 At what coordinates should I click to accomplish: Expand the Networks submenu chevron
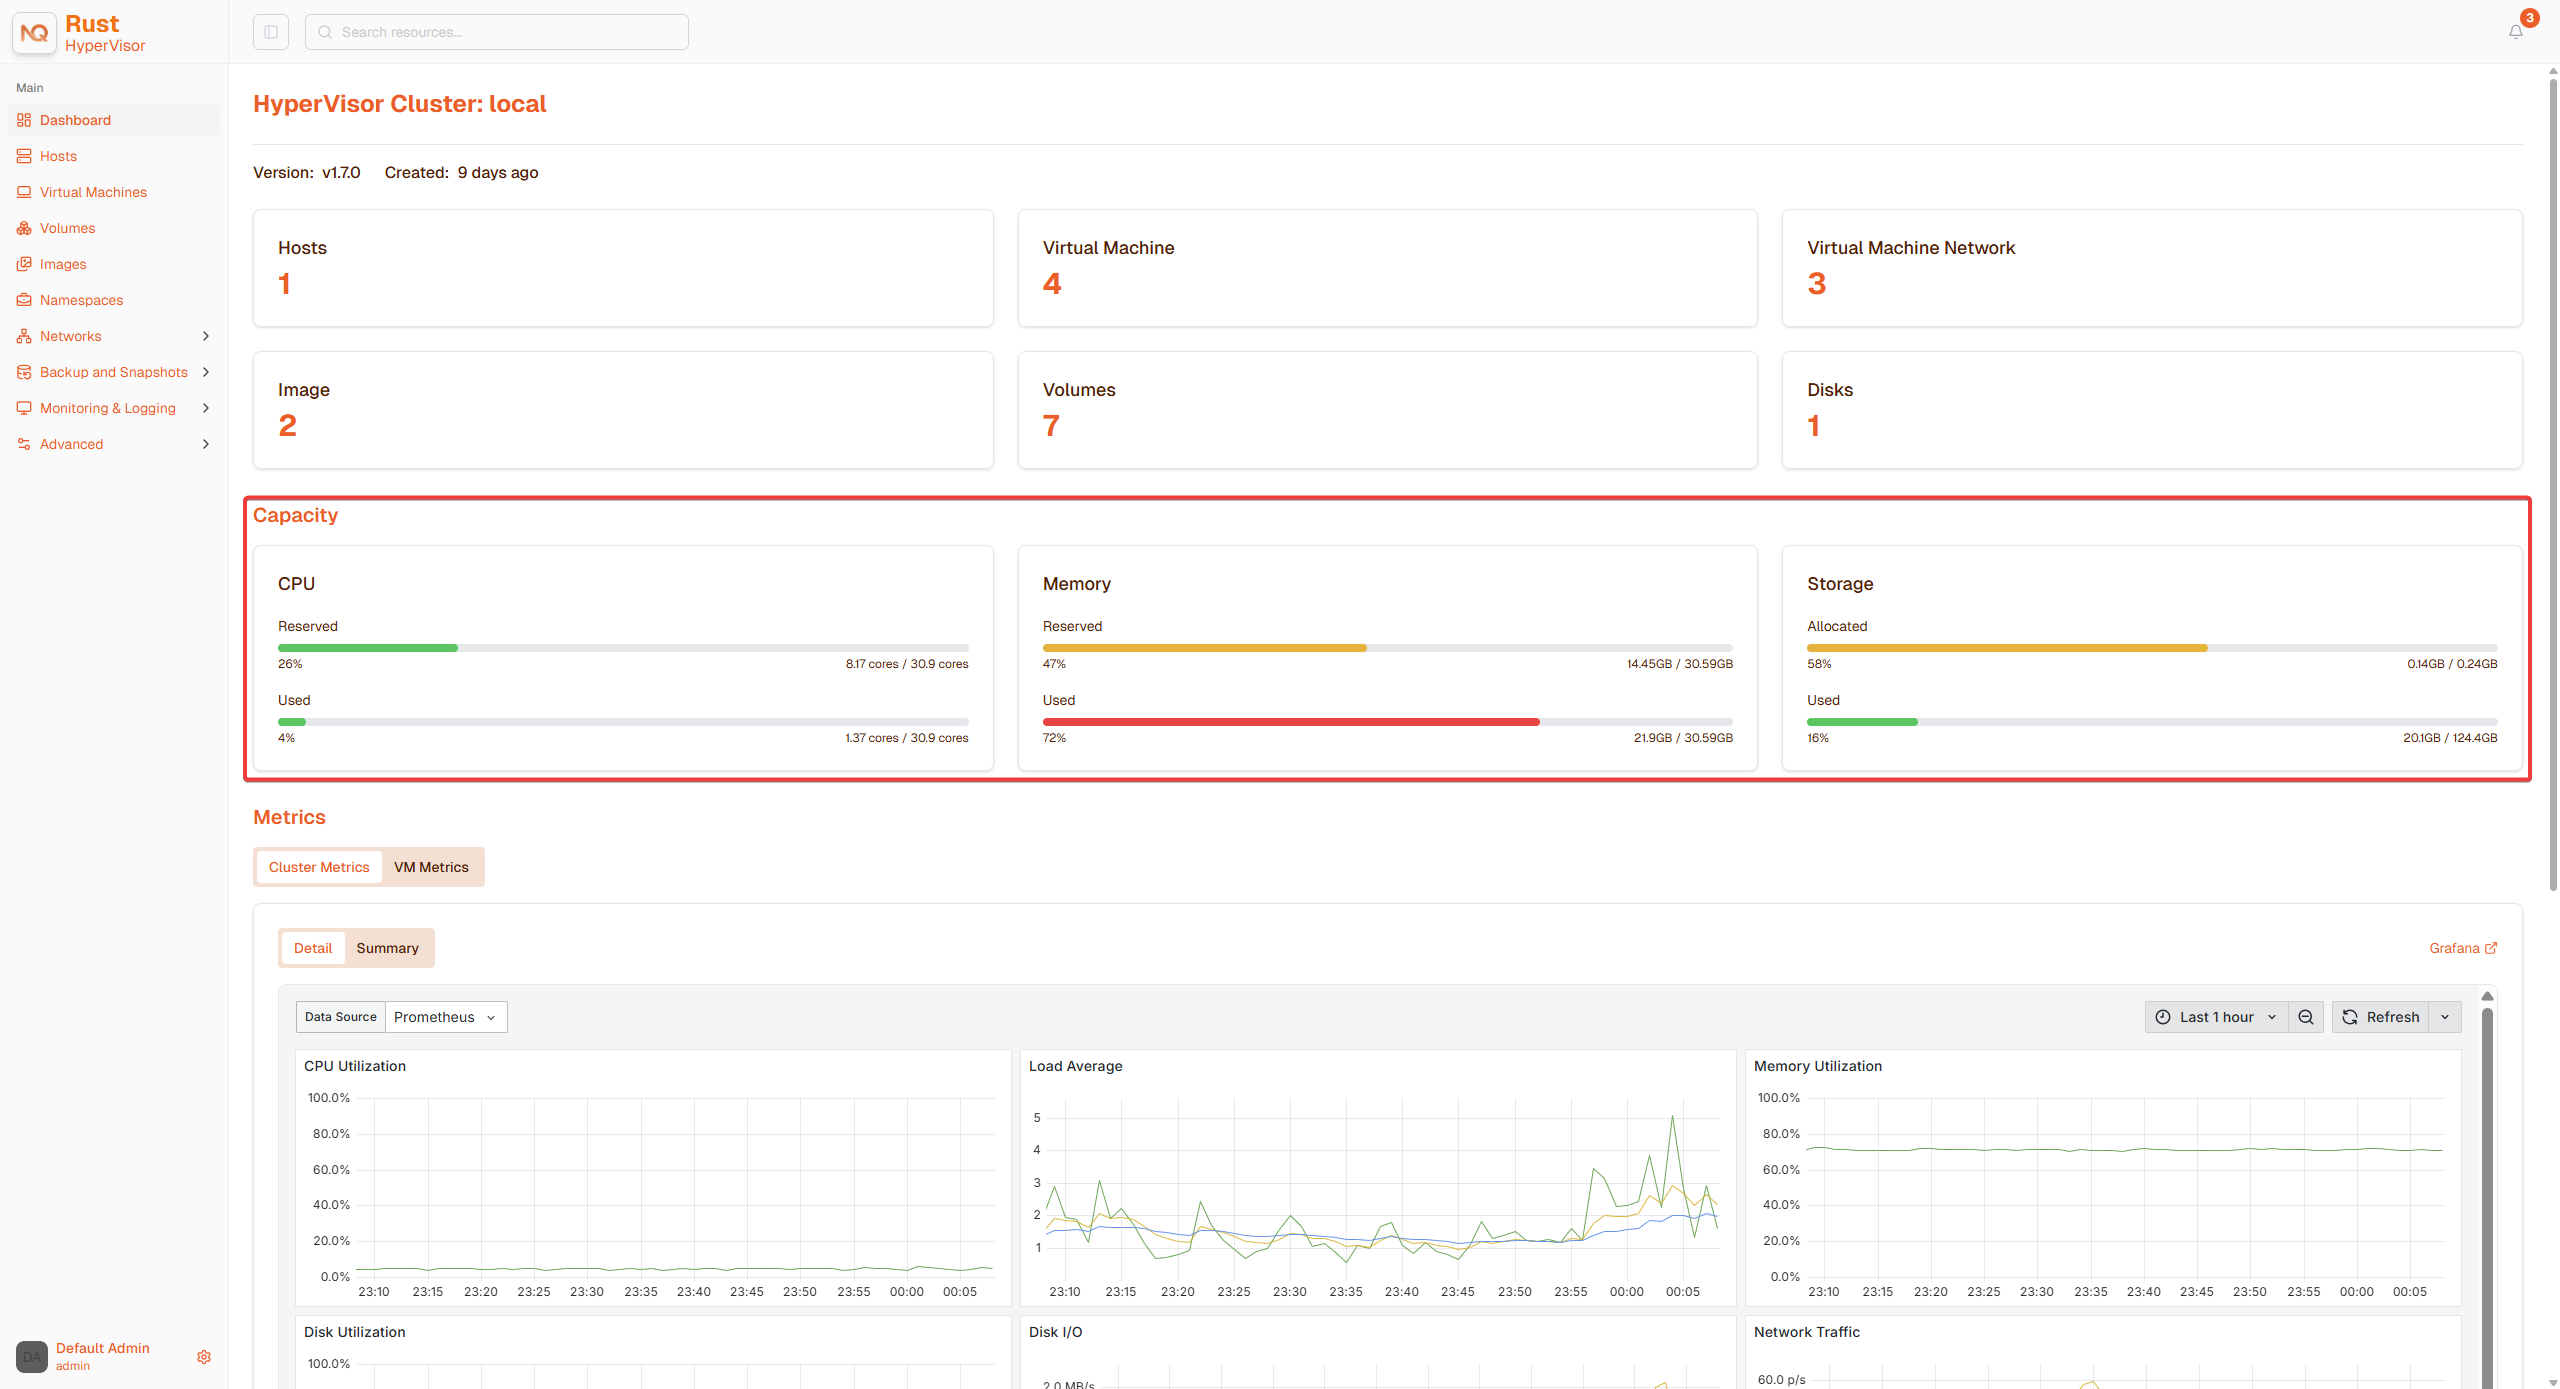pos(206,336)
